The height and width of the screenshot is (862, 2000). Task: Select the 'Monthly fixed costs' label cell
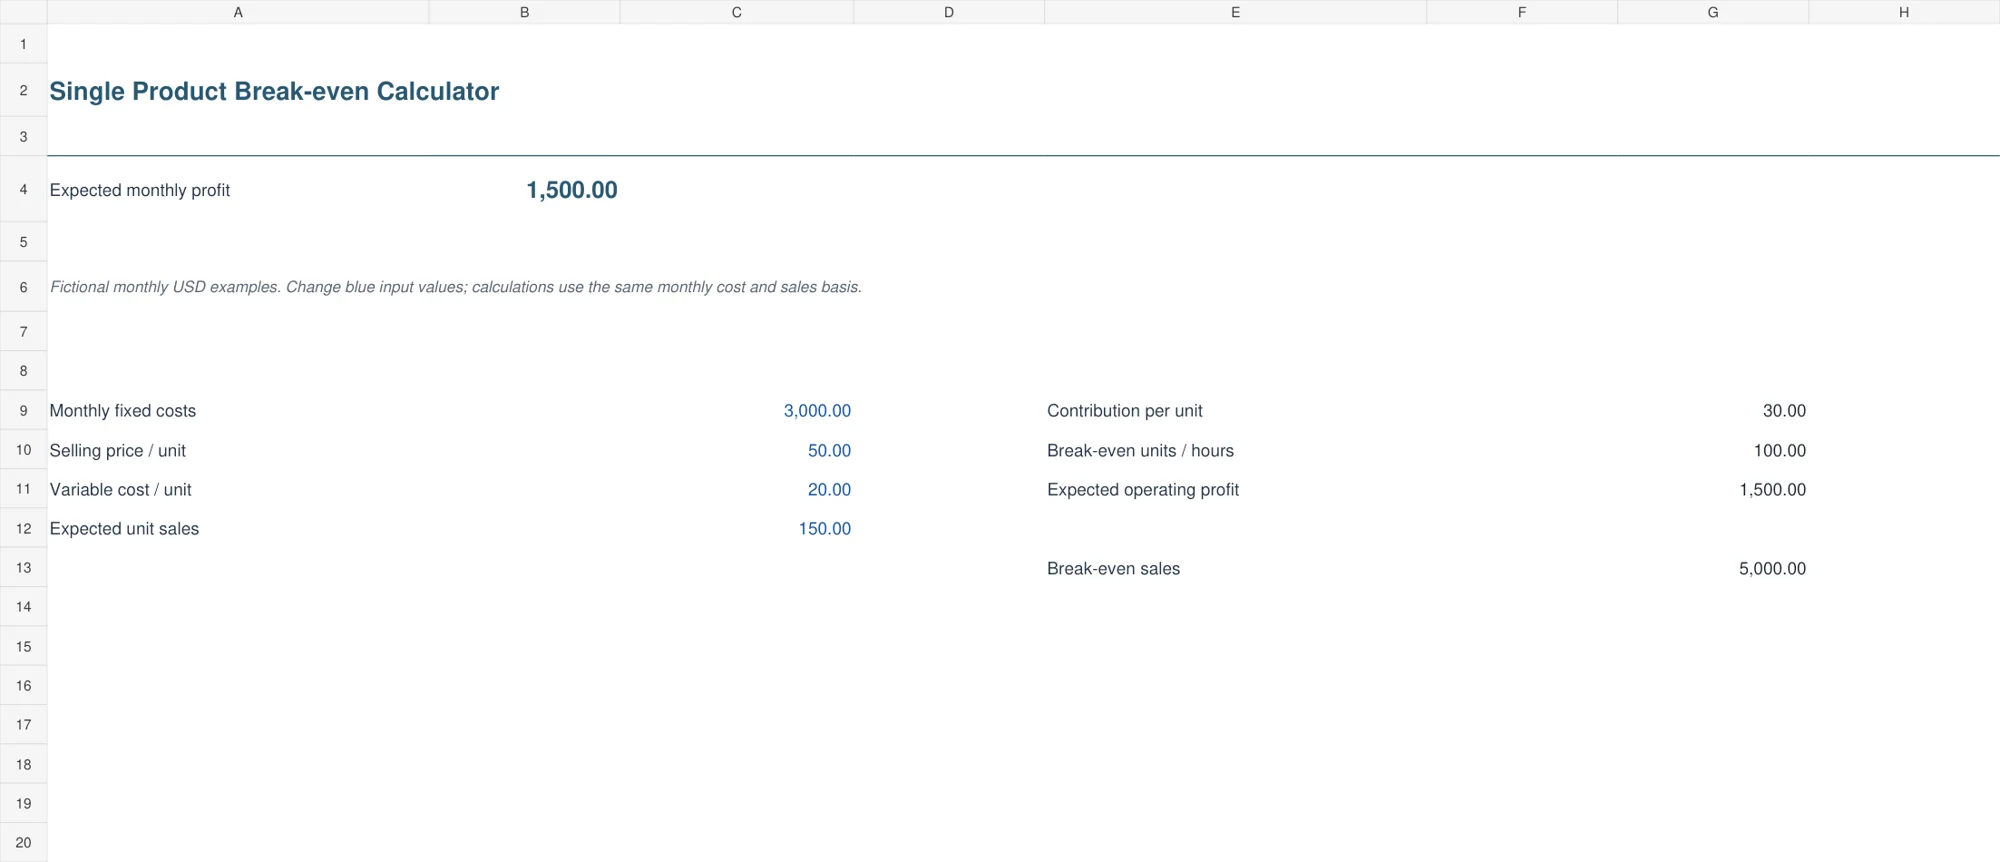click(123, 411)
